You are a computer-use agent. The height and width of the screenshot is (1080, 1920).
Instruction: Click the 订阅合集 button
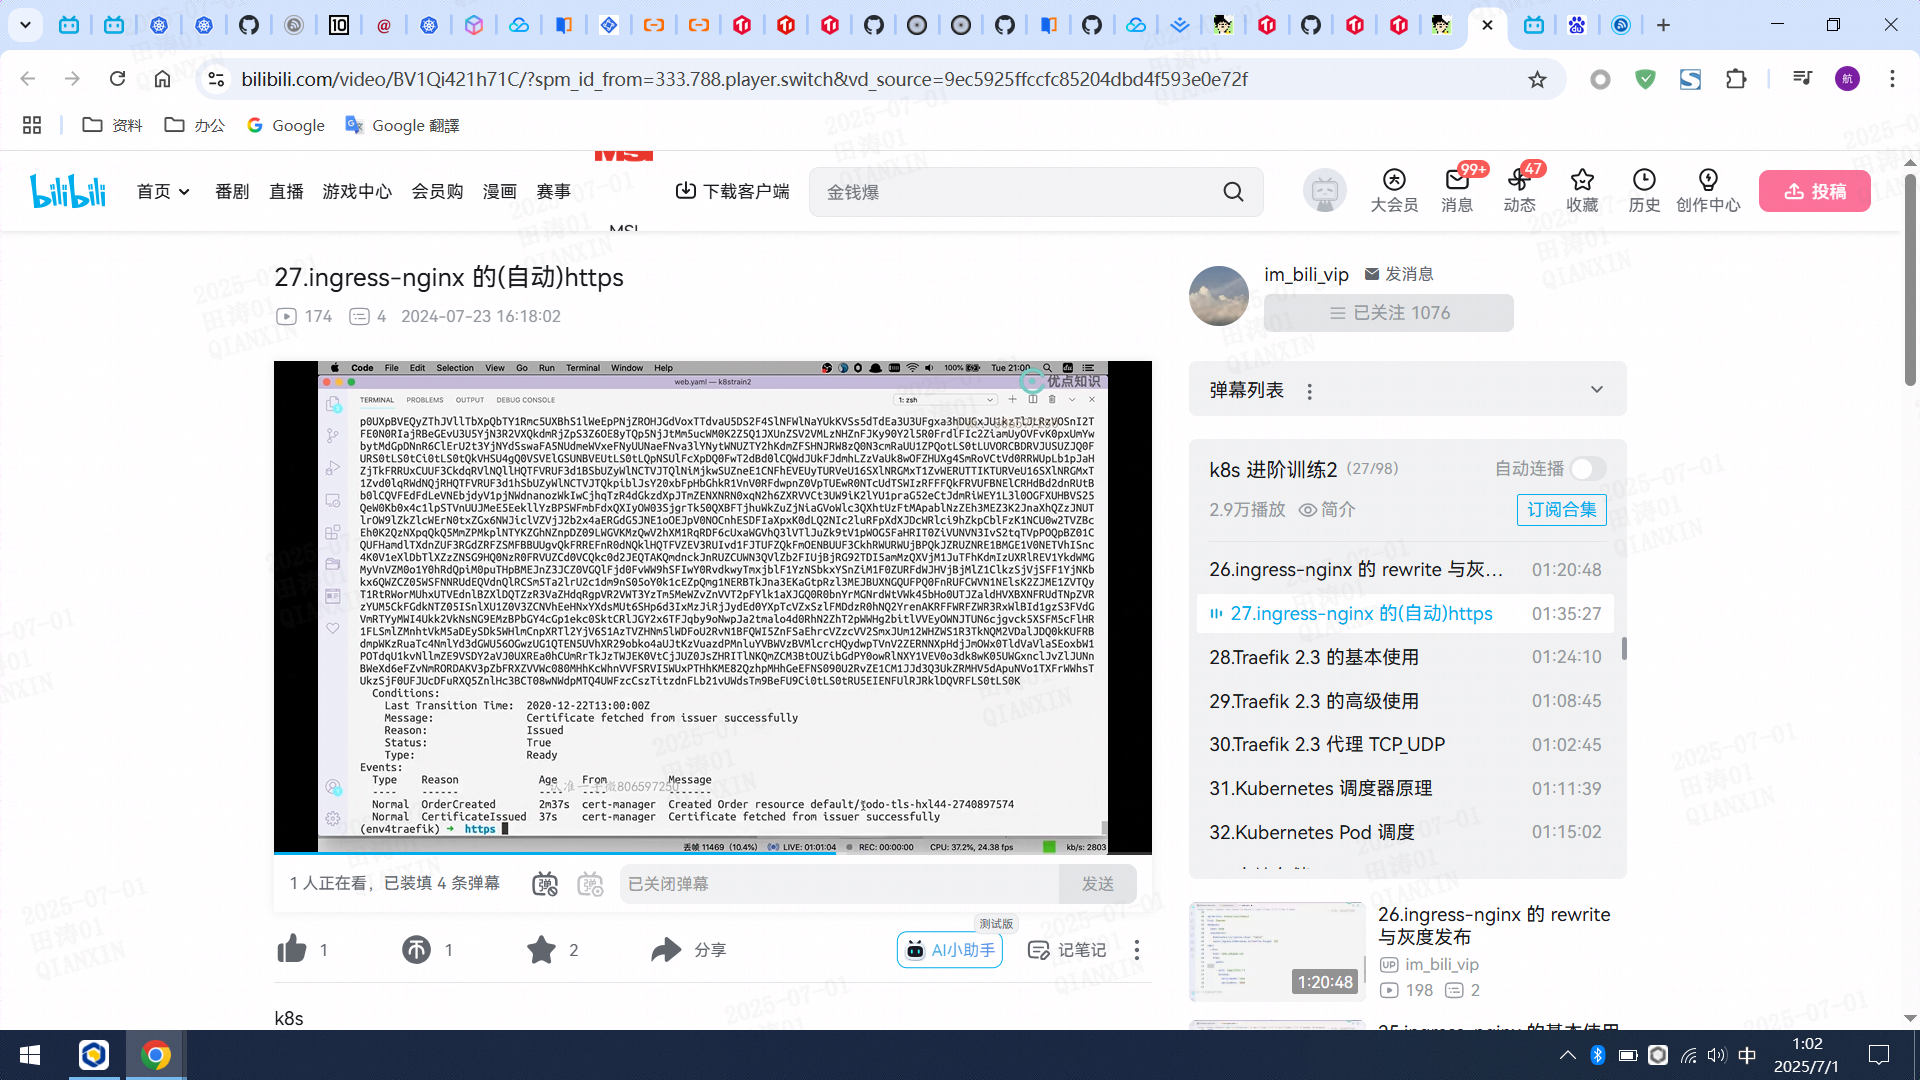(1561, 510)
